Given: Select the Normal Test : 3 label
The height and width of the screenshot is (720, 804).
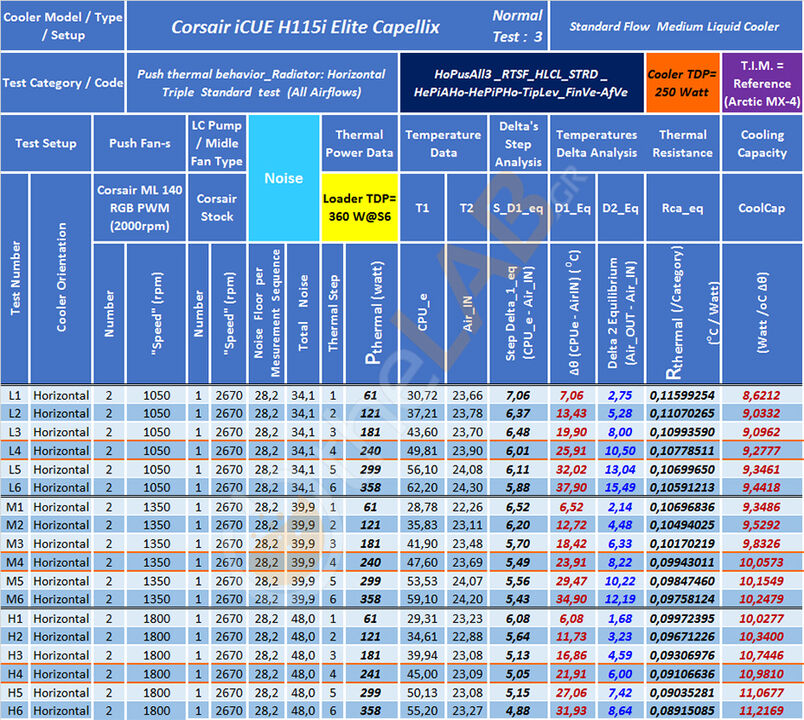Looking at the screenshot, I should [x=517, y=26].
